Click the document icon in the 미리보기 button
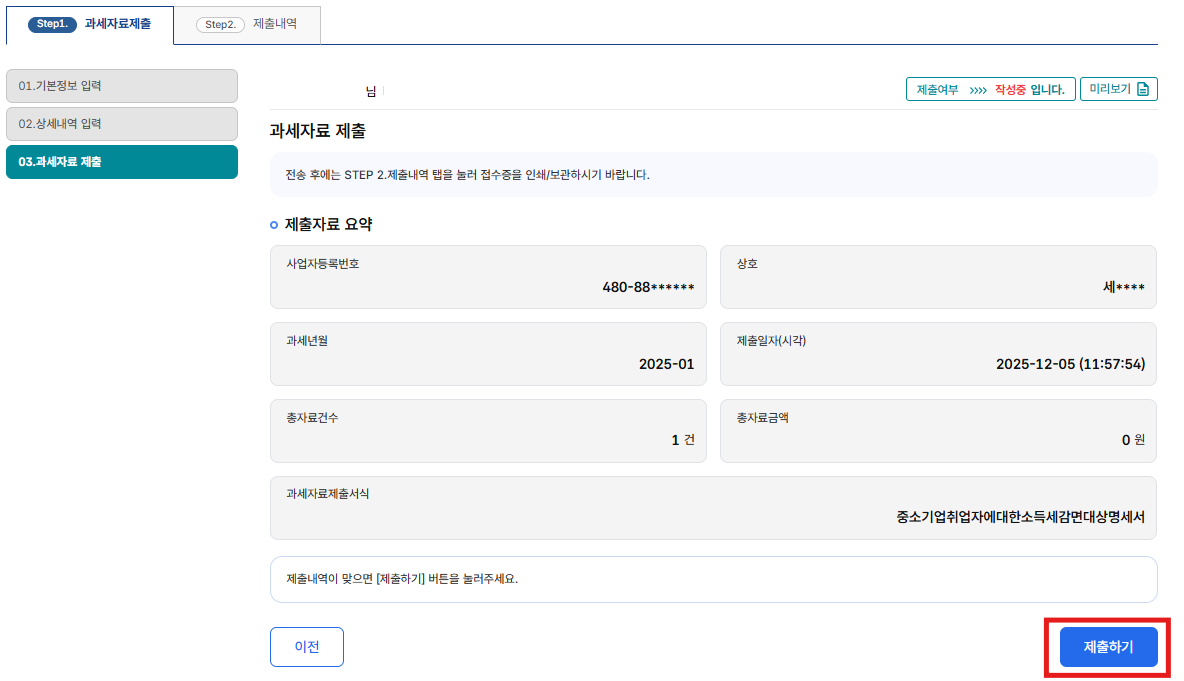 click(1143, 90)
